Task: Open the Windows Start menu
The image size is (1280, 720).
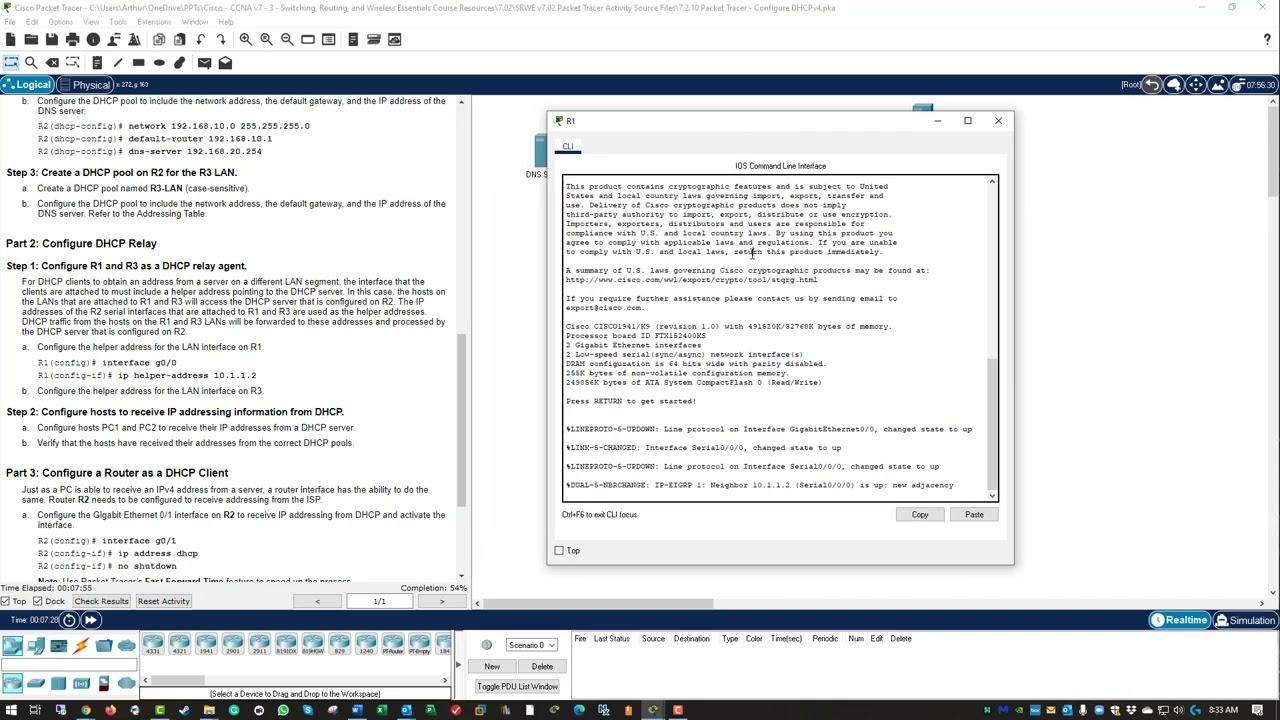Action: pos(10,711)
